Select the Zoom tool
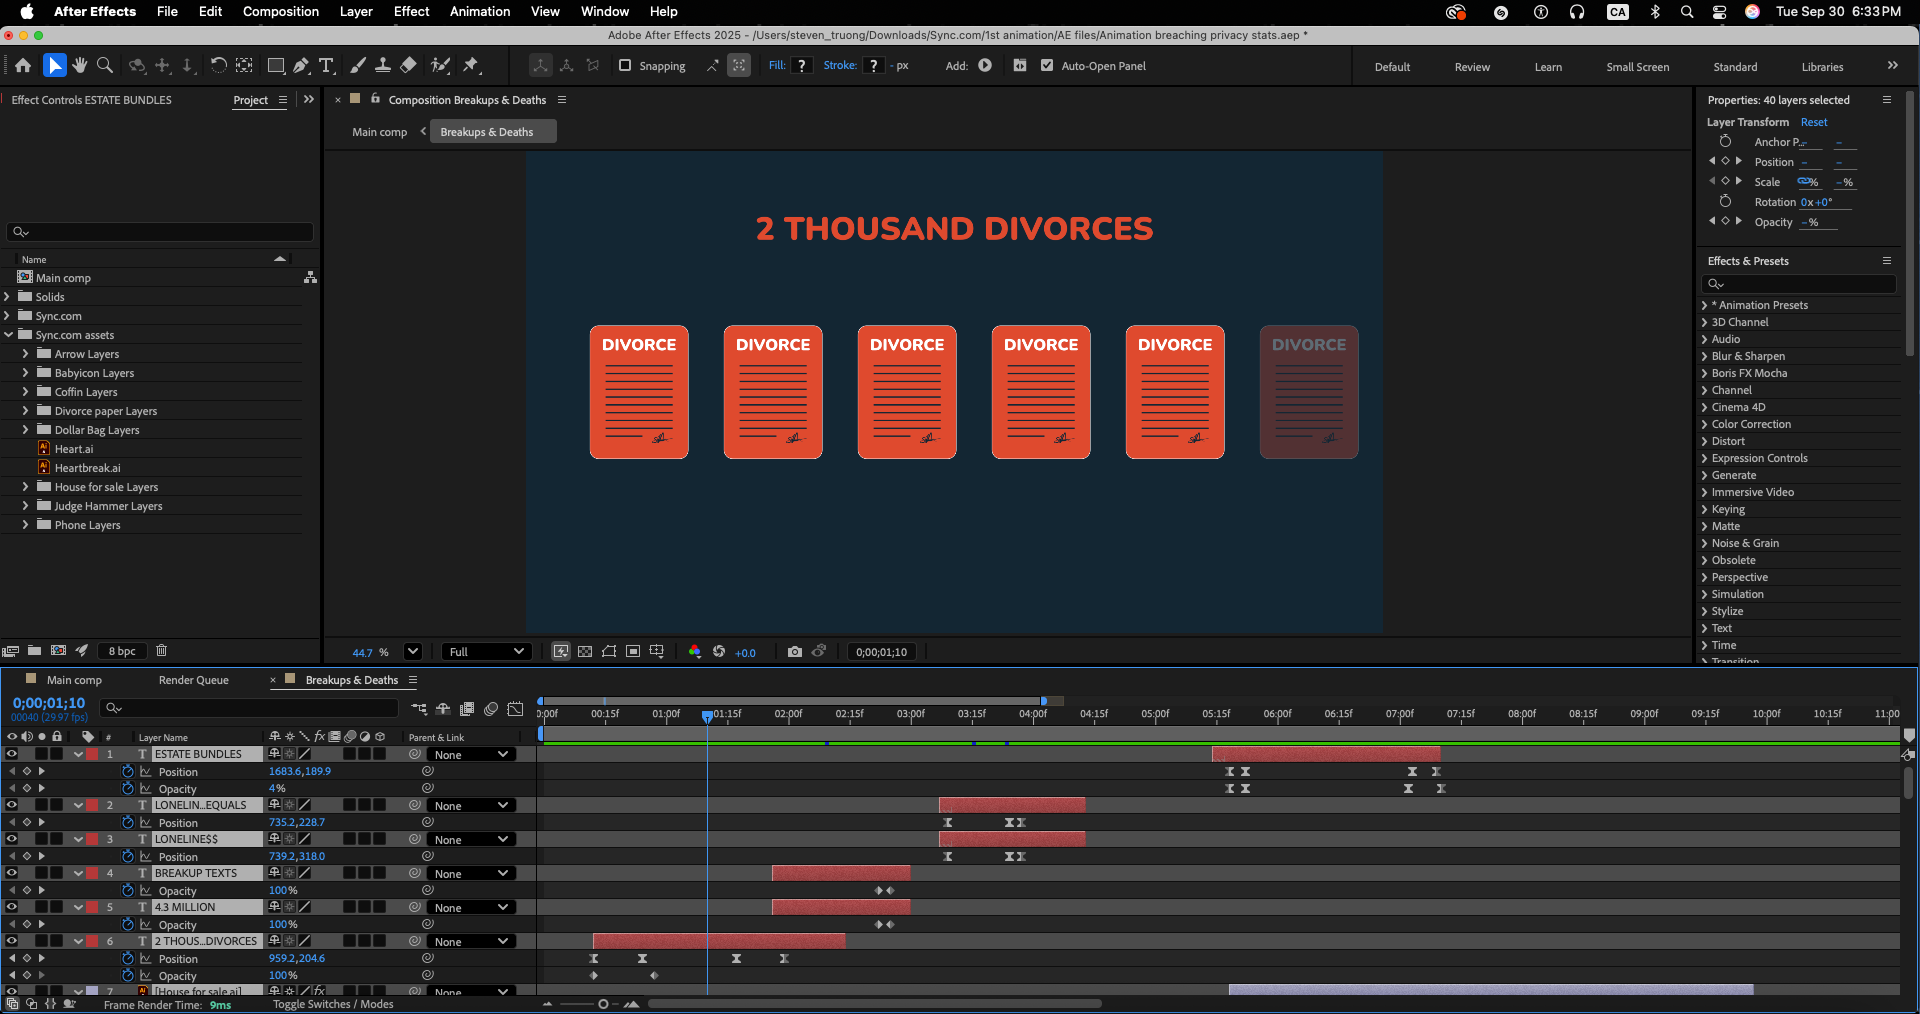 coord(105,66)
